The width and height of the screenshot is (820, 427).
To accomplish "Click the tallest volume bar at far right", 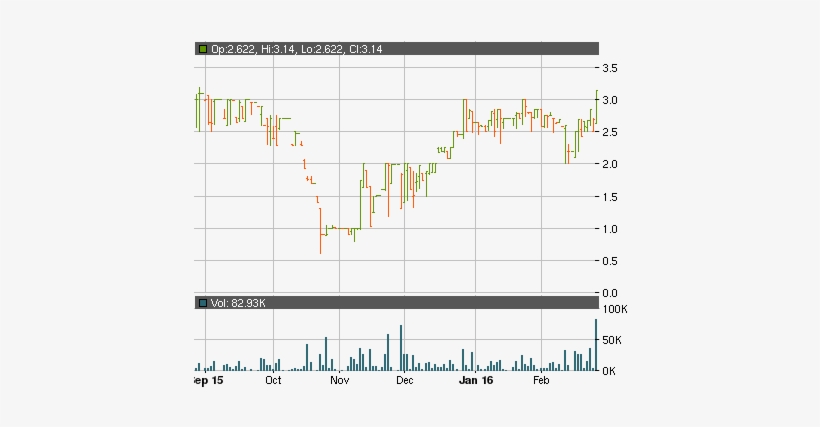I will [x=596, y=345].
